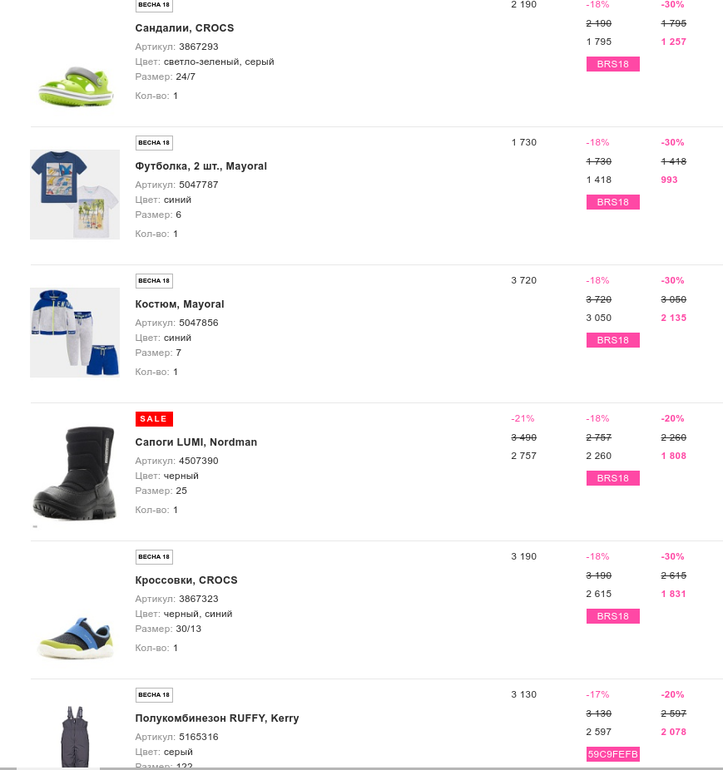
Task: Open "Полукомбинезон RUFFY, Kerry" product link
Action: pos(217,718)
